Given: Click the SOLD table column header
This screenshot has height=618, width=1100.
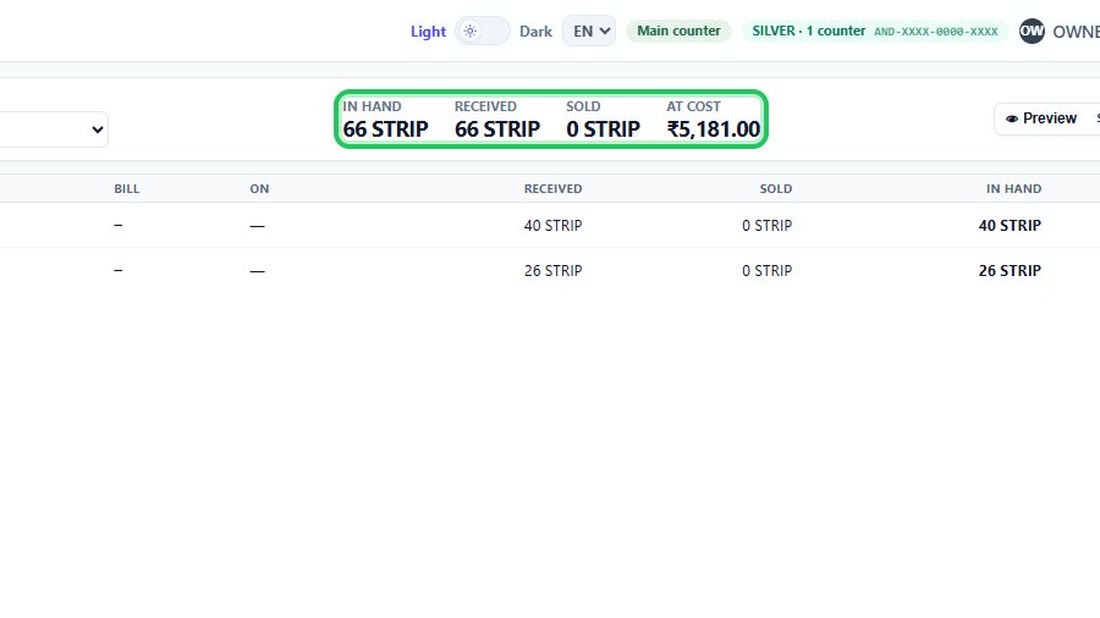Looking at the screenshot, I should (x=776, y=189).
